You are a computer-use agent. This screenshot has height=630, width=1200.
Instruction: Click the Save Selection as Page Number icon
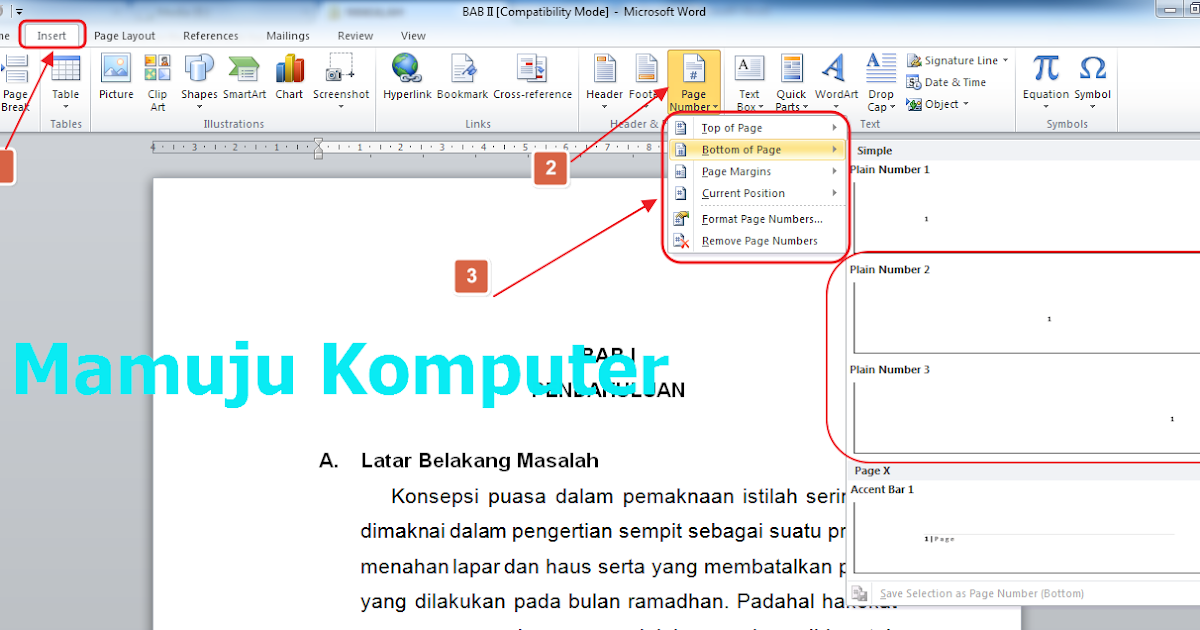point(860,593)
